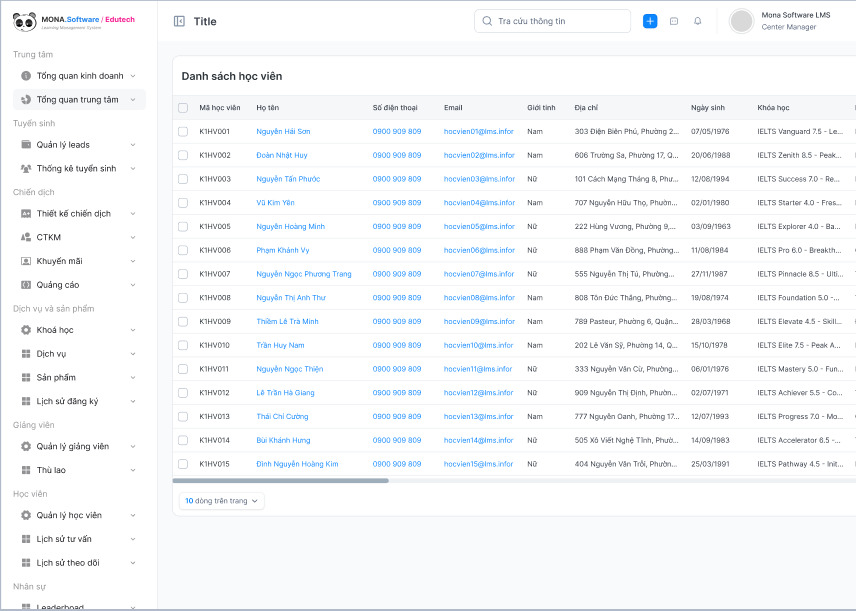Open Thù lao menu item

click(x=79, y=470)
